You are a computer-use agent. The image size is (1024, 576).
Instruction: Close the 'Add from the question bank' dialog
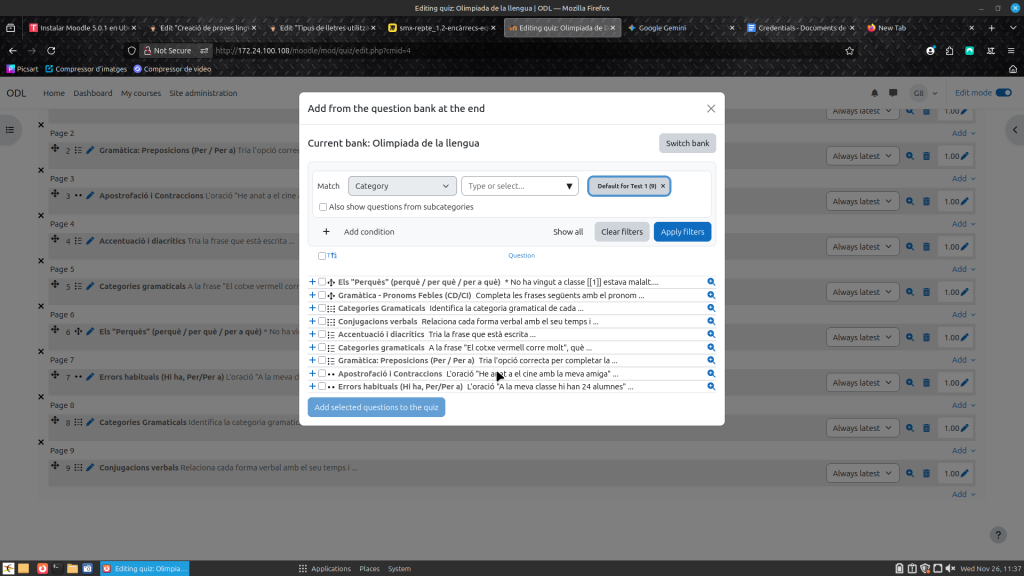711,108
